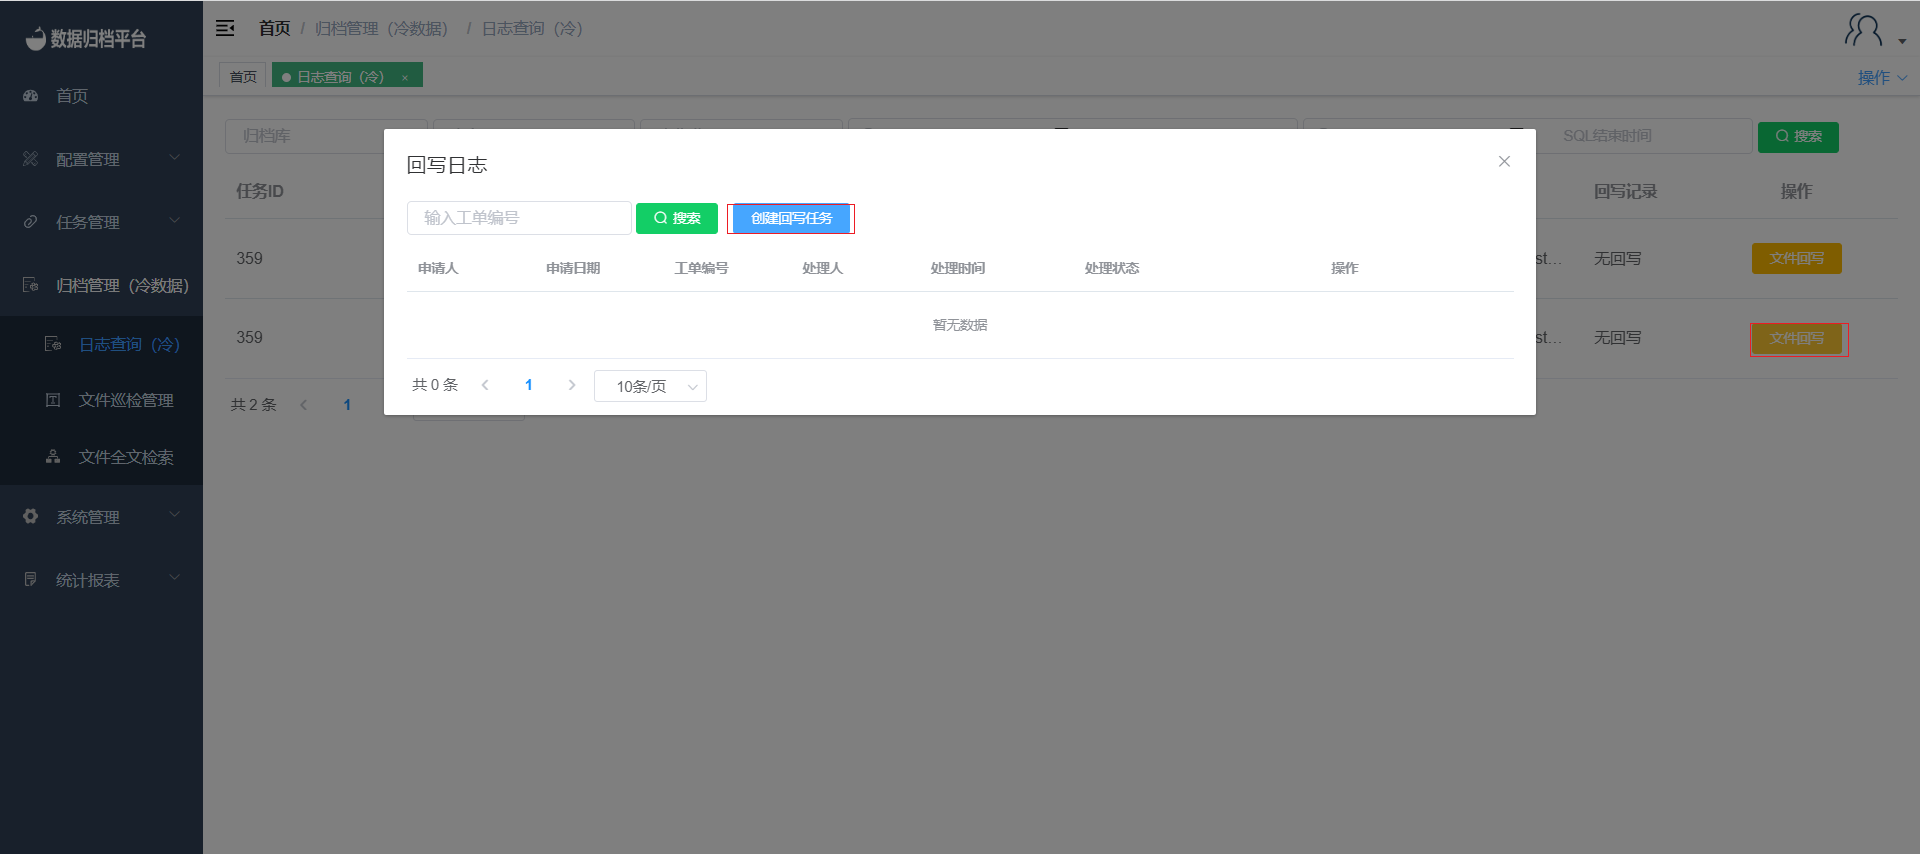Go to next page in dialog pagination

coord(572,385)
